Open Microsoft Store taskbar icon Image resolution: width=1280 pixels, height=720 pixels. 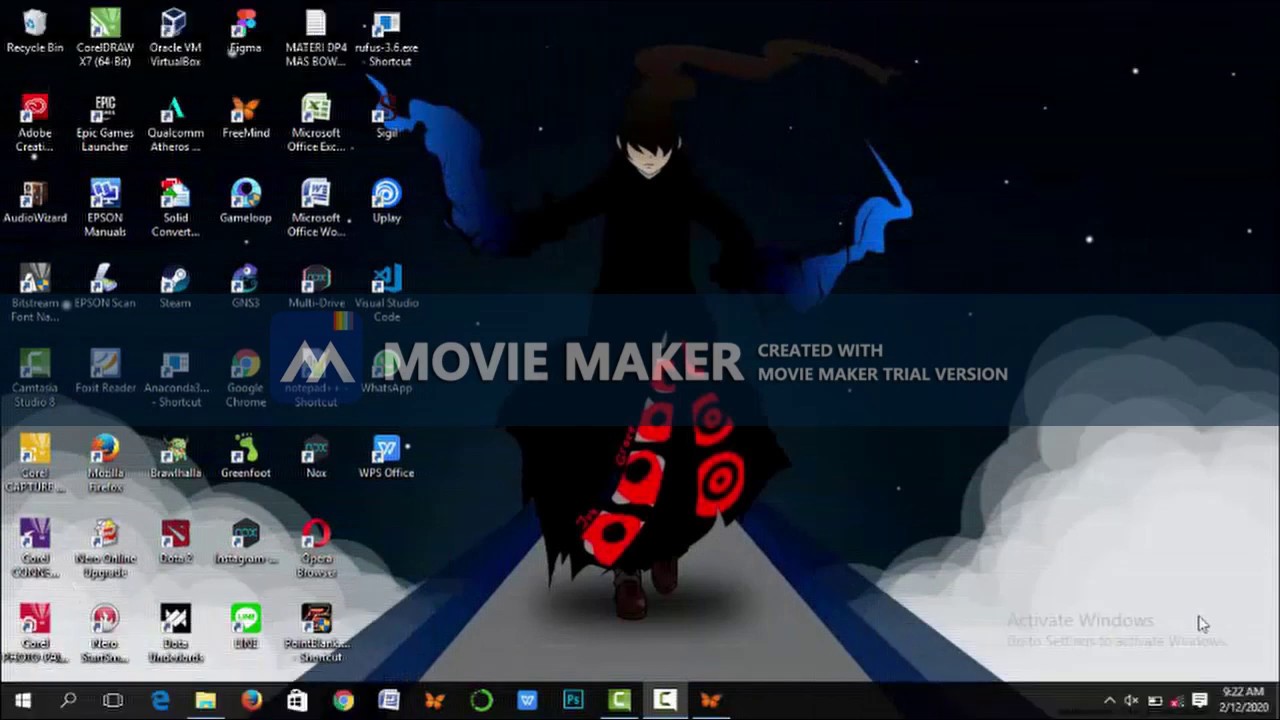[x=297, y=701]
